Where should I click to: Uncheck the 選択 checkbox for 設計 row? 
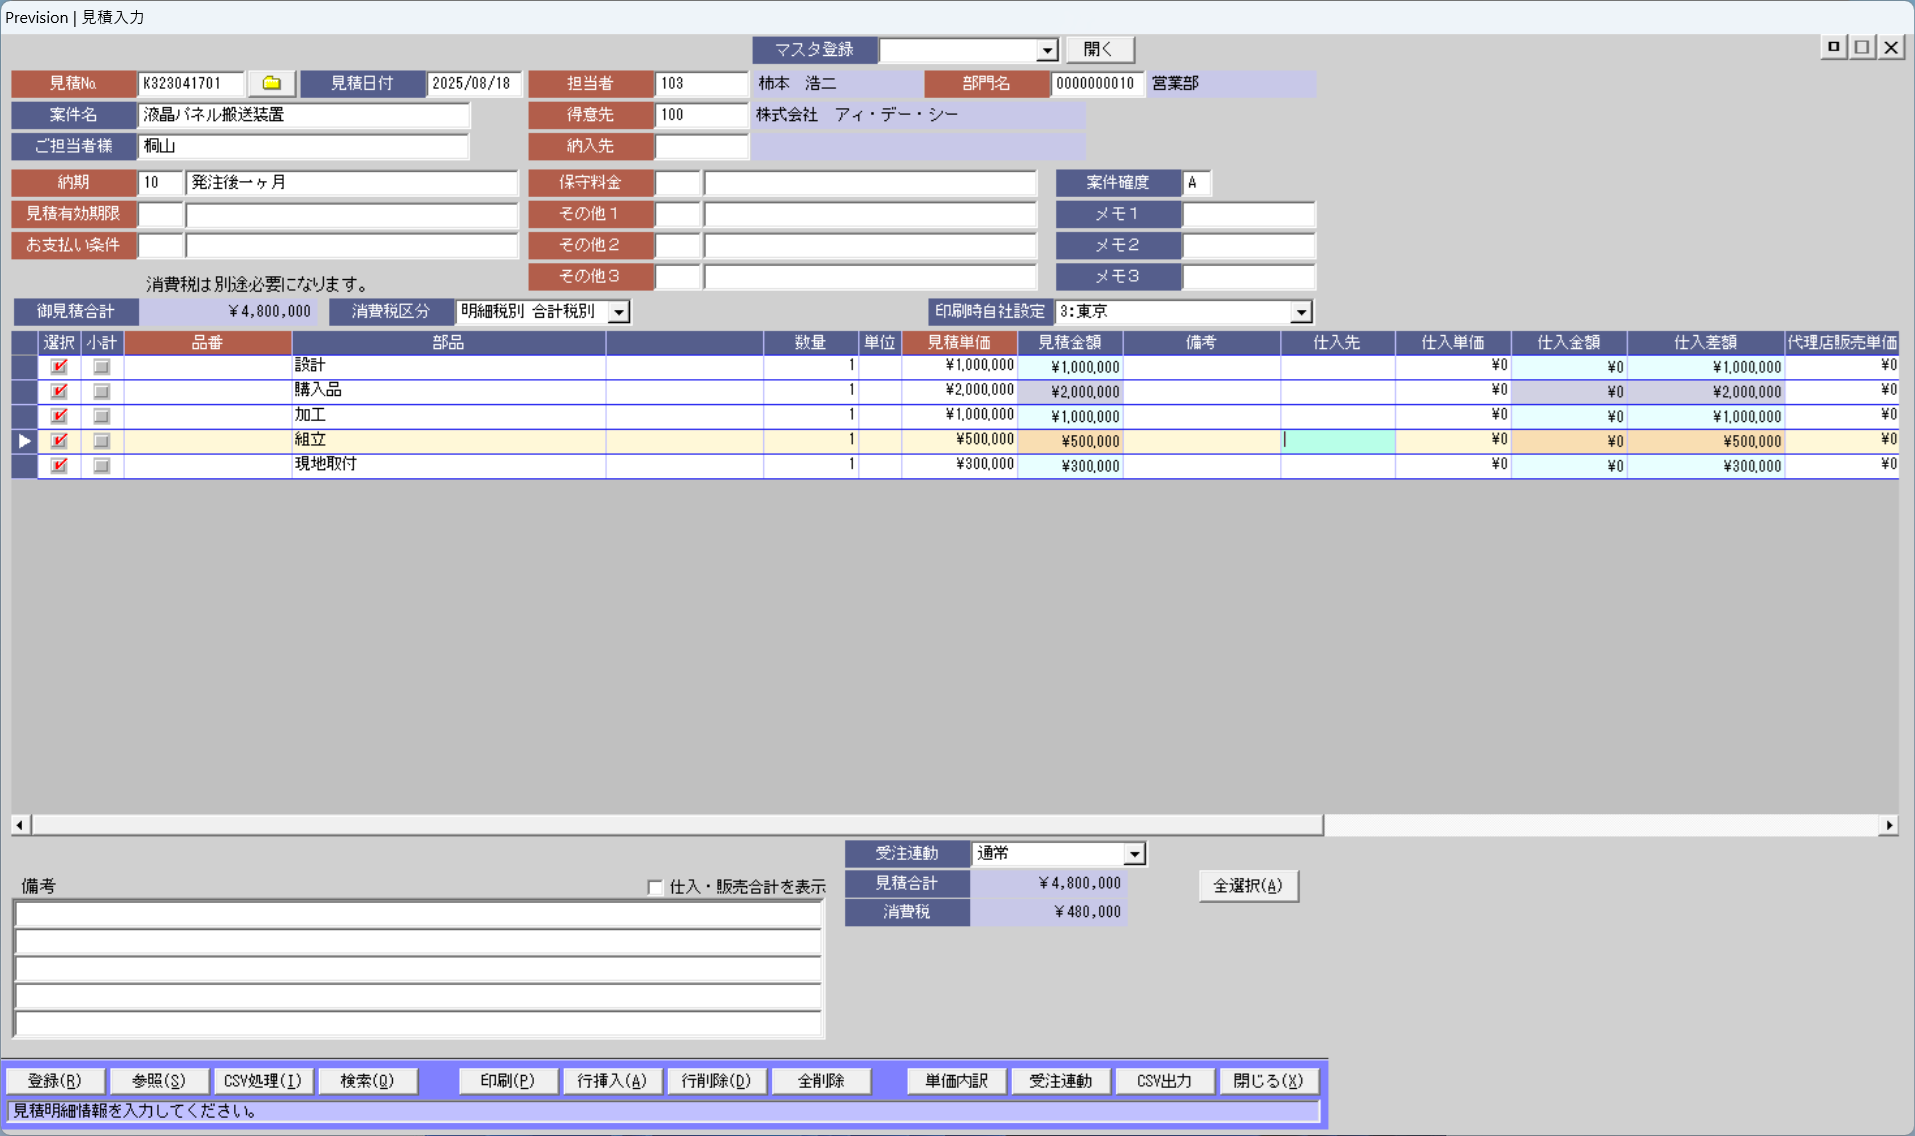[59, 367]
